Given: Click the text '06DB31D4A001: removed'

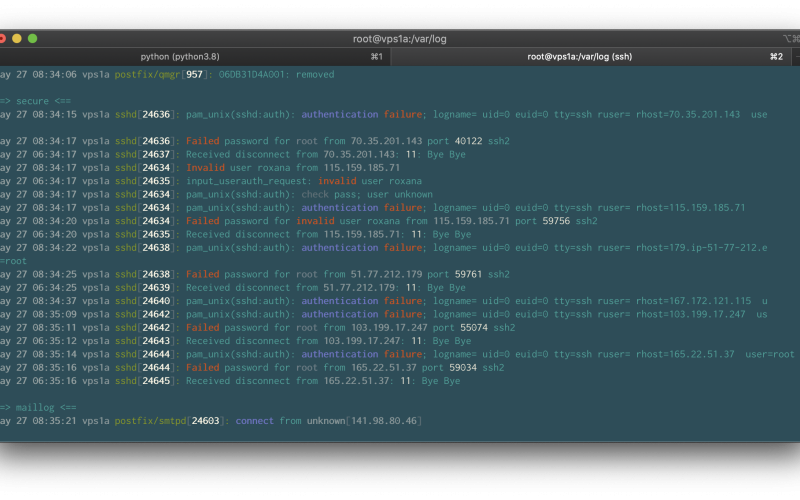Looking at the screenshot, I should coord(277,74).
